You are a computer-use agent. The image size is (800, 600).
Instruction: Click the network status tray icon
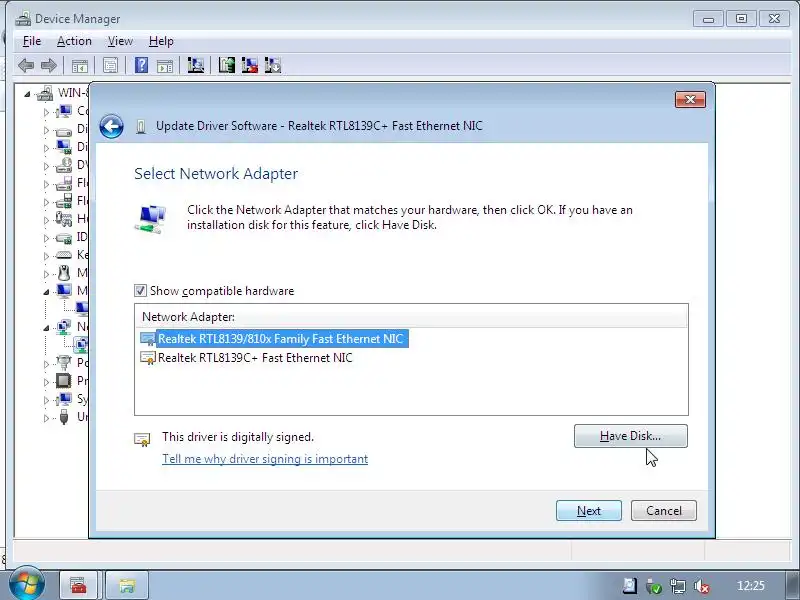click(x=678, y=586)
